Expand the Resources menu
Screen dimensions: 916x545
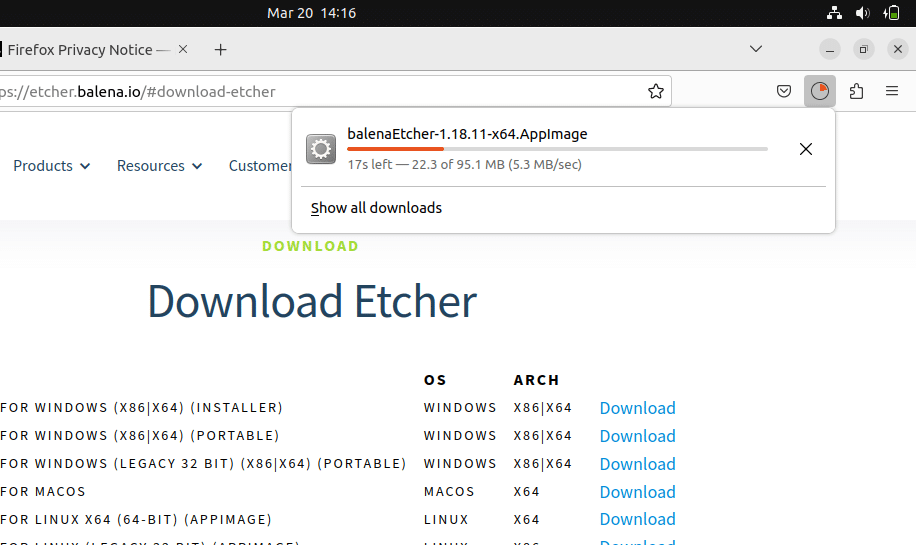159,166
